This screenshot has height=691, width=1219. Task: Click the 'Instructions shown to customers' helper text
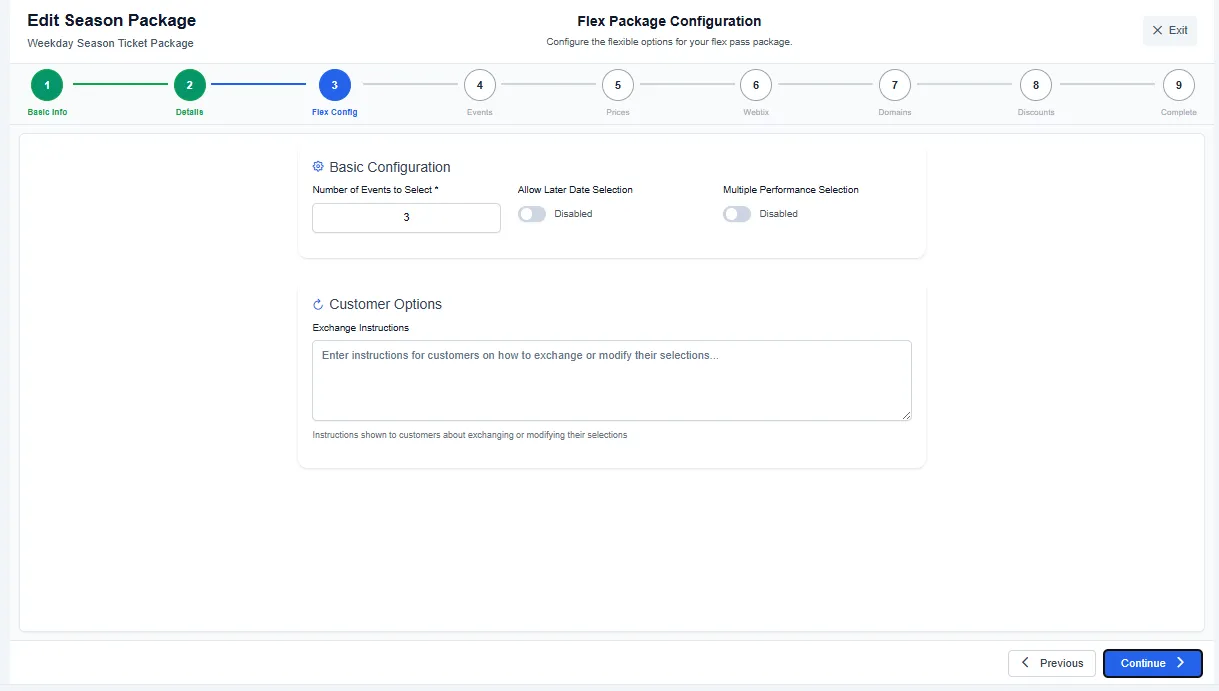click(x=470, y=435)
